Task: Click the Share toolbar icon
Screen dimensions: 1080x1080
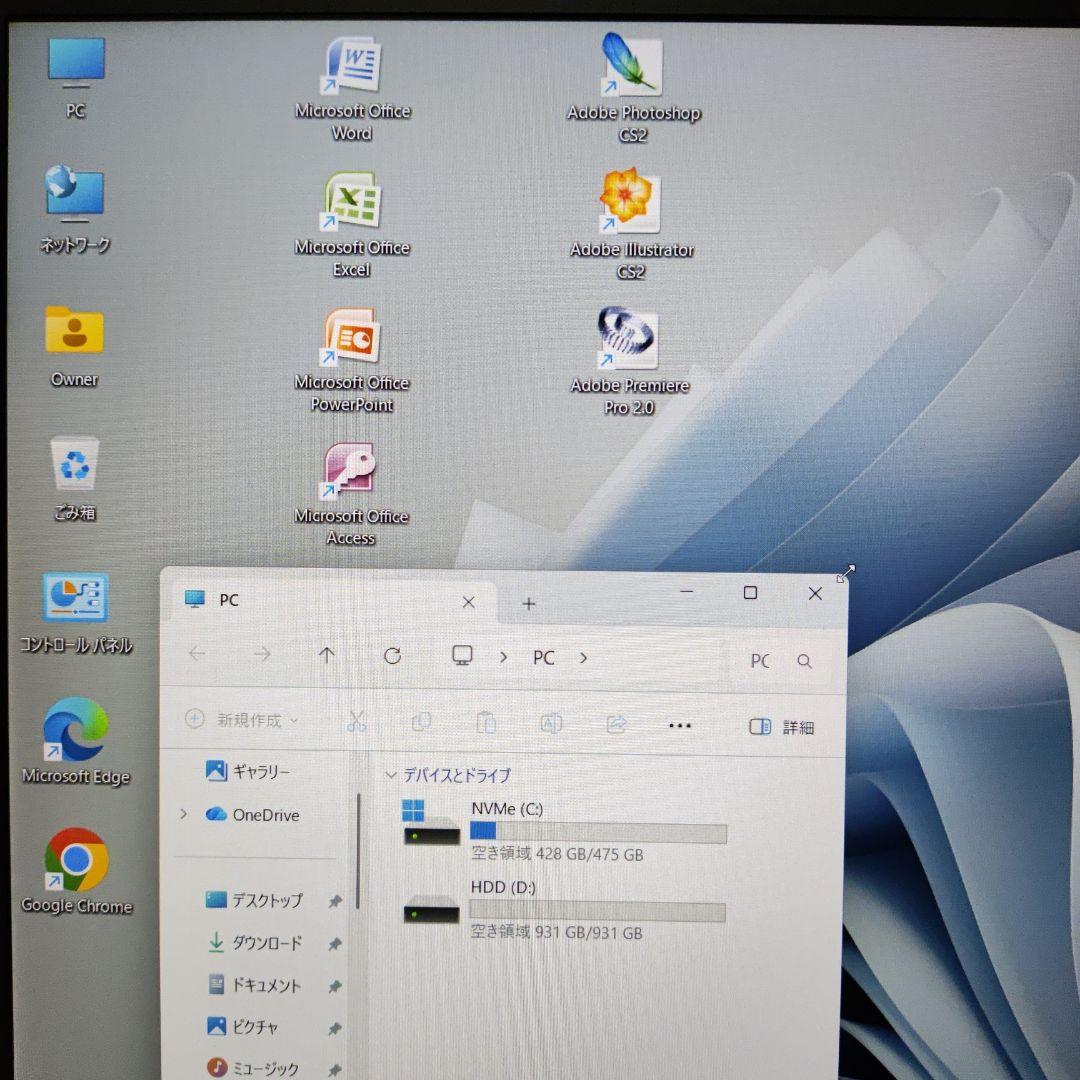Action: click(x=616, y=724)
